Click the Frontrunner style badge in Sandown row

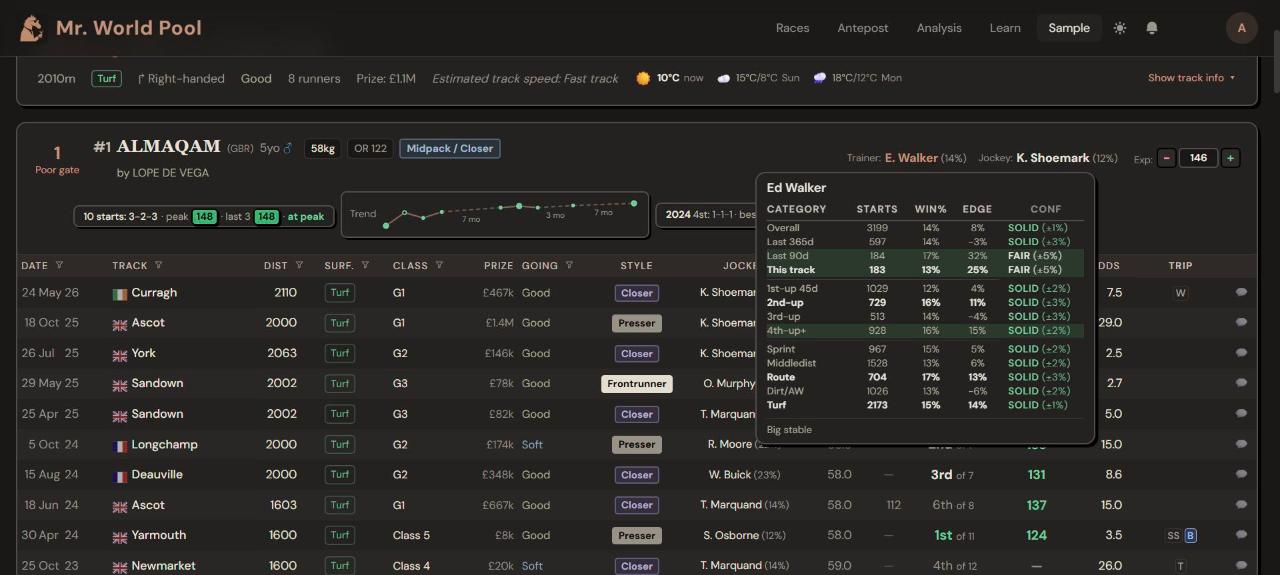pos(637,384)
